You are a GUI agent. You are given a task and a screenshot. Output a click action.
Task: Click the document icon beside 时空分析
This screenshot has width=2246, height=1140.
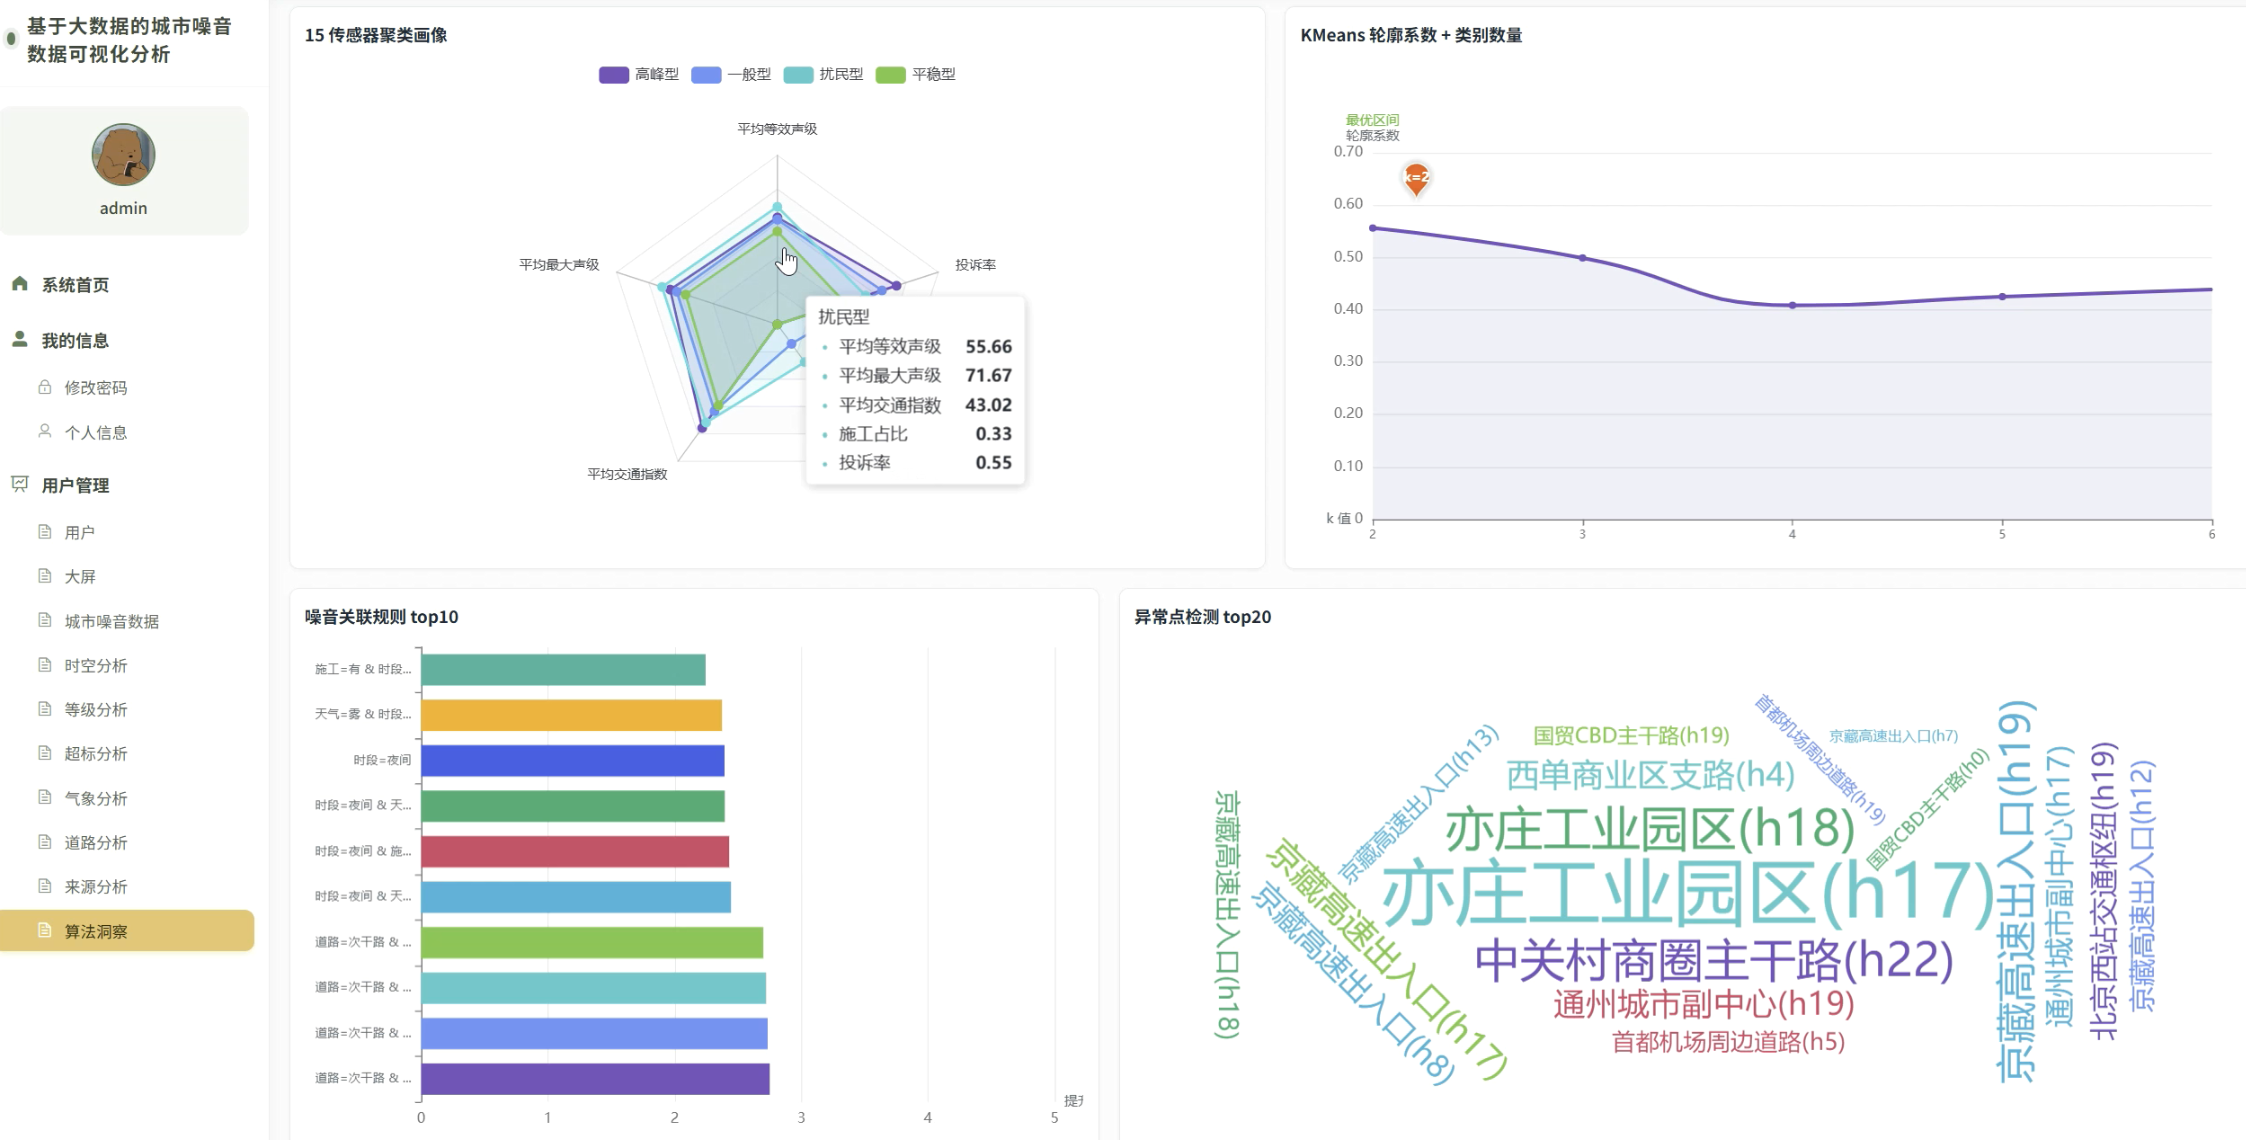coord(45,665)
